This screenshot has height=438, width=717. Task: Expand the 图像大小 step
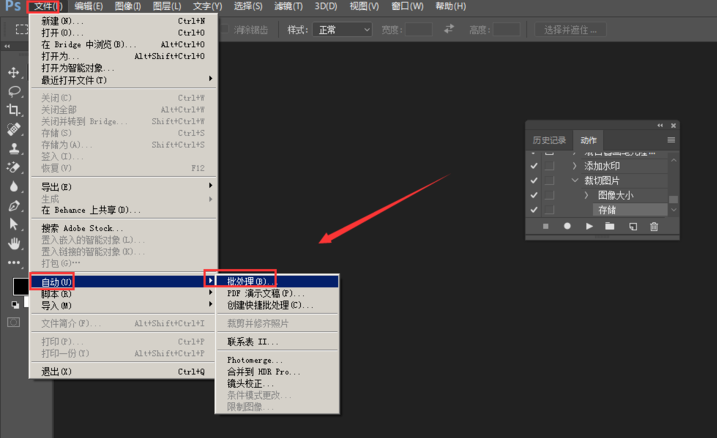587,195
